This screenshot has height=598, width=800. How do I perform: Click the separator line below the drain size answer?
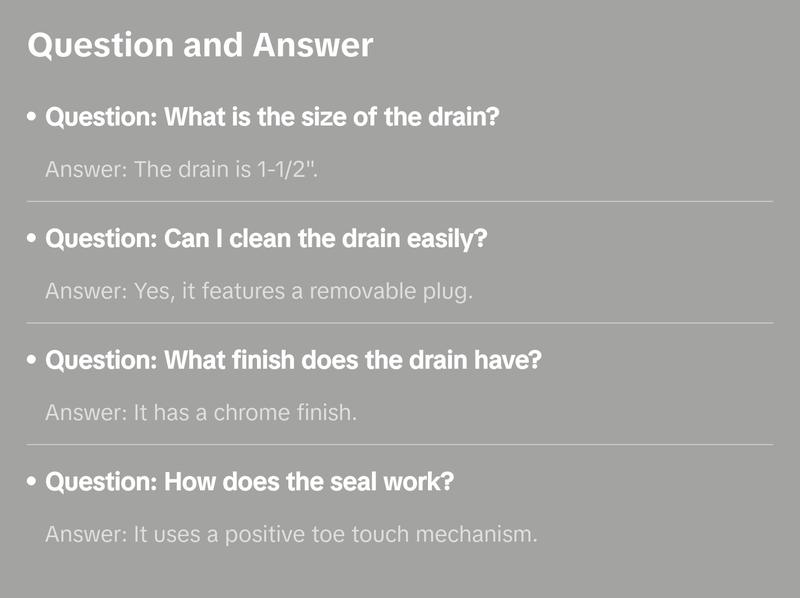pos(400,201)
